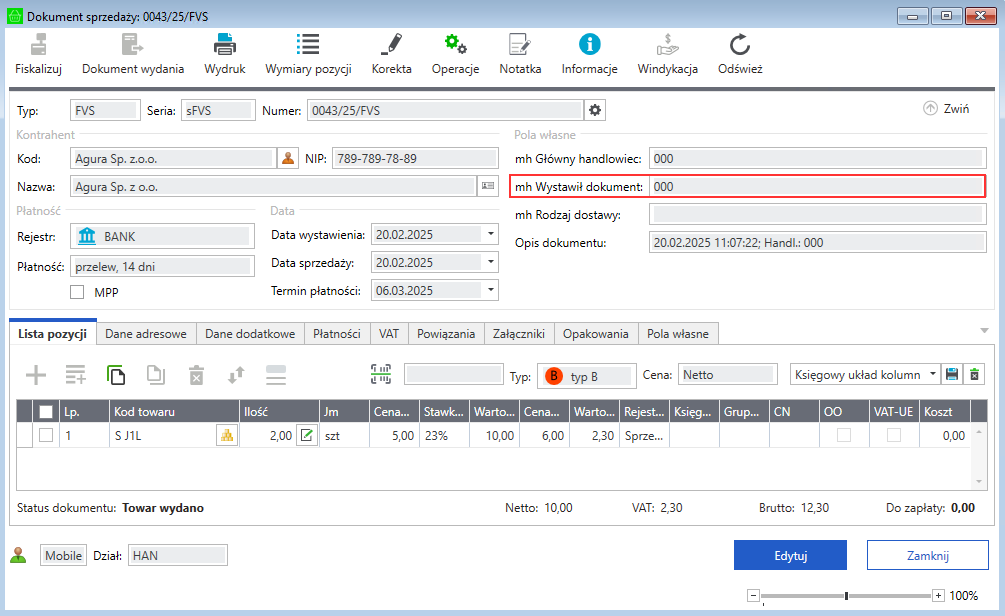
Task: Toggle select-all checkbox in table header
Action: pos(46,411)
